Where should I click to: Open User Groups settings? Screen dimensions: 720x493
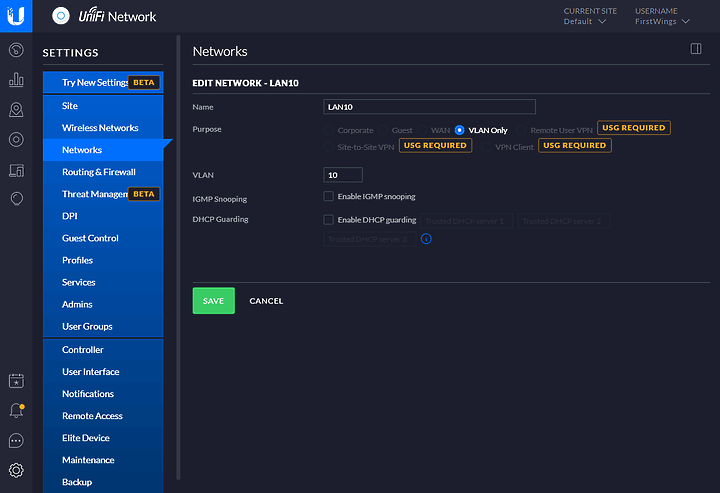(103, 326)
